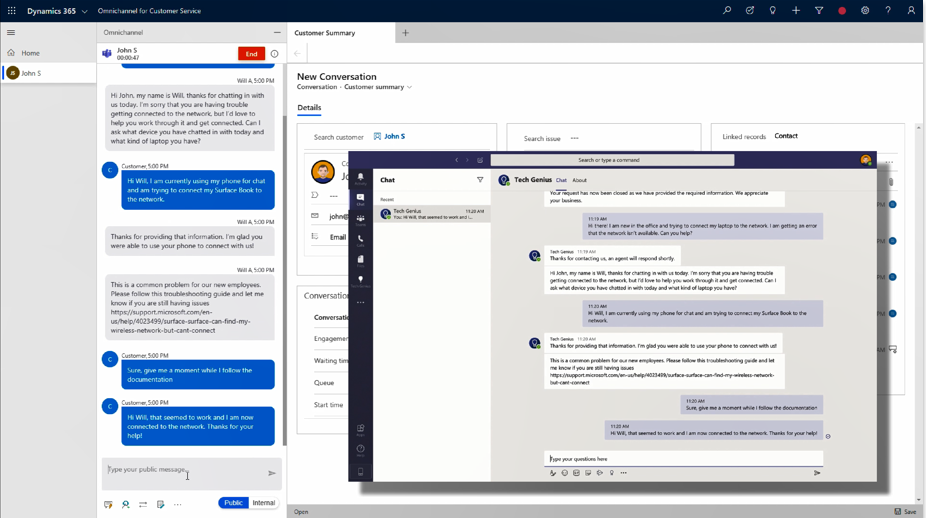Open the advanced find filter icon
This screenshot has height=518, width=926.
pyautogui.click(x=819, y=11)
